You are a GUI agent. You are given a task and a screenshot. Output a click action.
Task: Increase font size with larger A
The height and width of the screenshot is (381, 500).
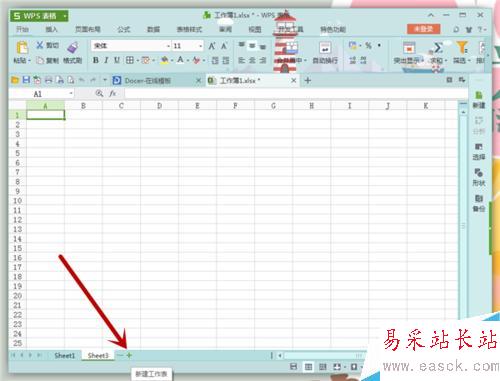pos(212,46)
